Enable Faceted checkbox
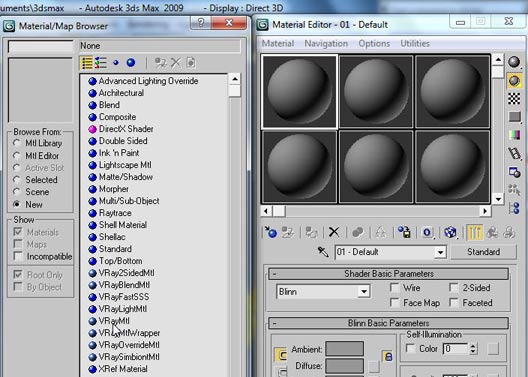 coord(454,303)
